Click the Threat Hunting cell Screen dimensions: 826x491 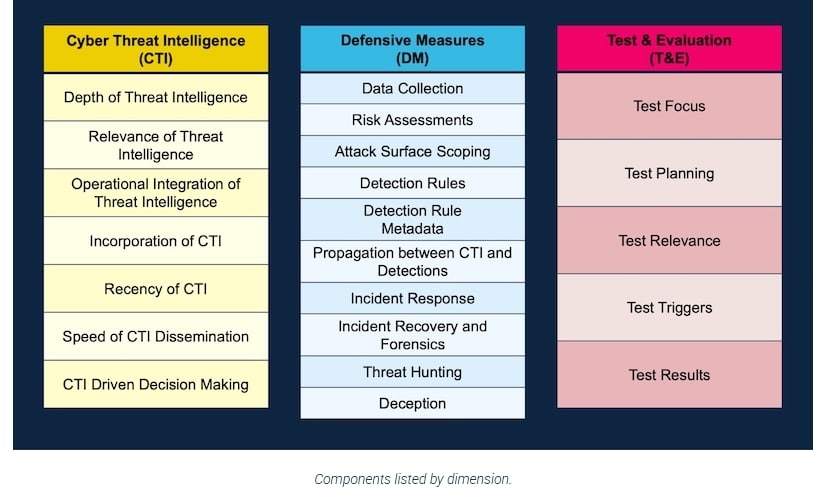coord(412,372)
